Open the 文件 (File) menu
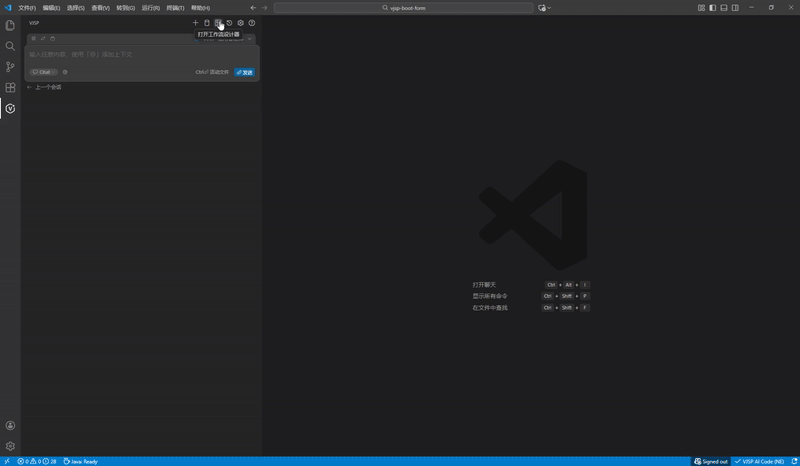The width and height of the screenshot is (800, 466). [27, 7]
